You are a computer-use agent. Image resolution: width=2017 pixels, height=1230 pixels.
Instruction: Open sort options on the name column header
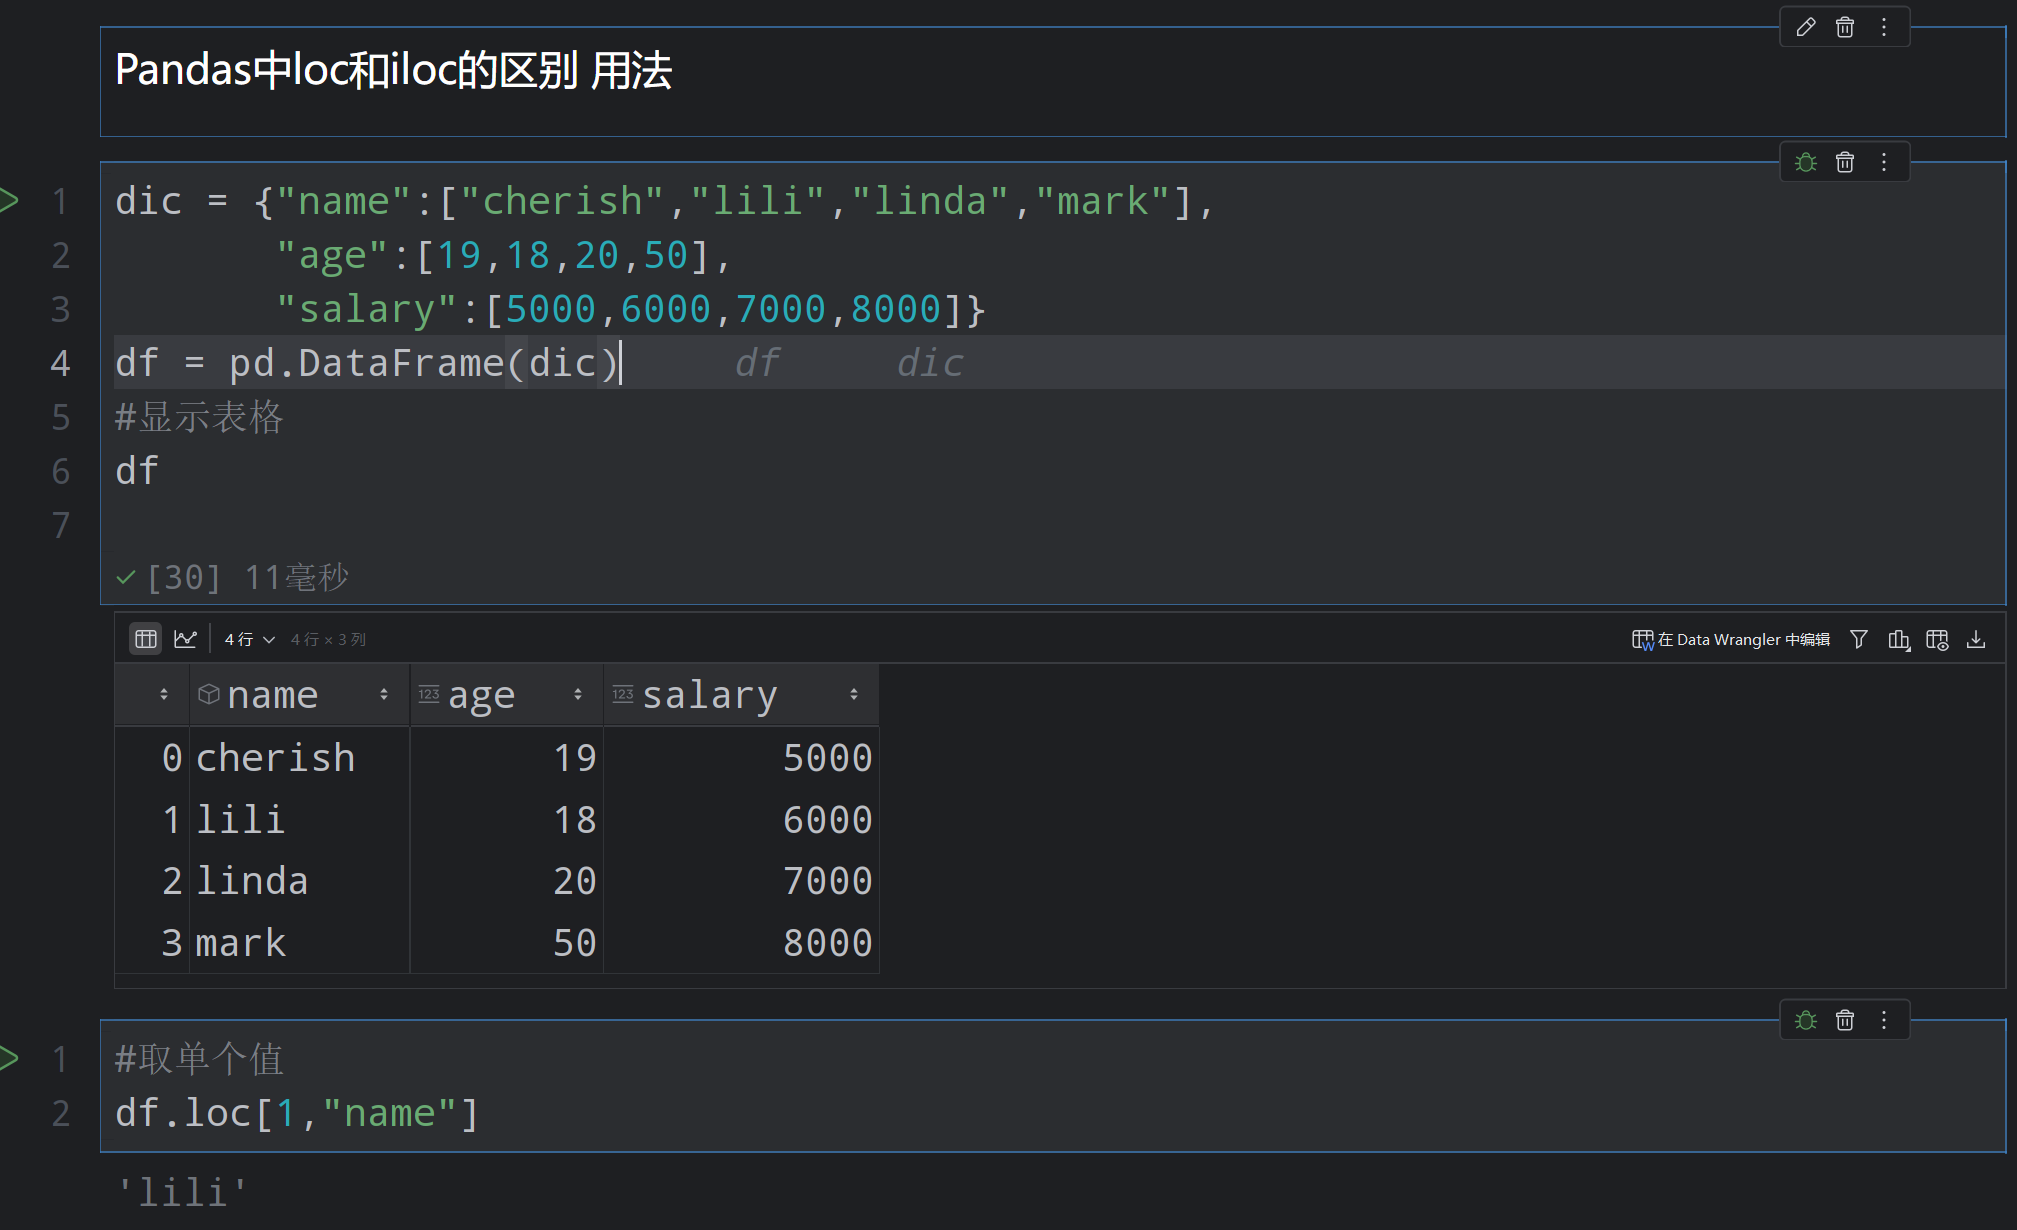tap(383, 693)
